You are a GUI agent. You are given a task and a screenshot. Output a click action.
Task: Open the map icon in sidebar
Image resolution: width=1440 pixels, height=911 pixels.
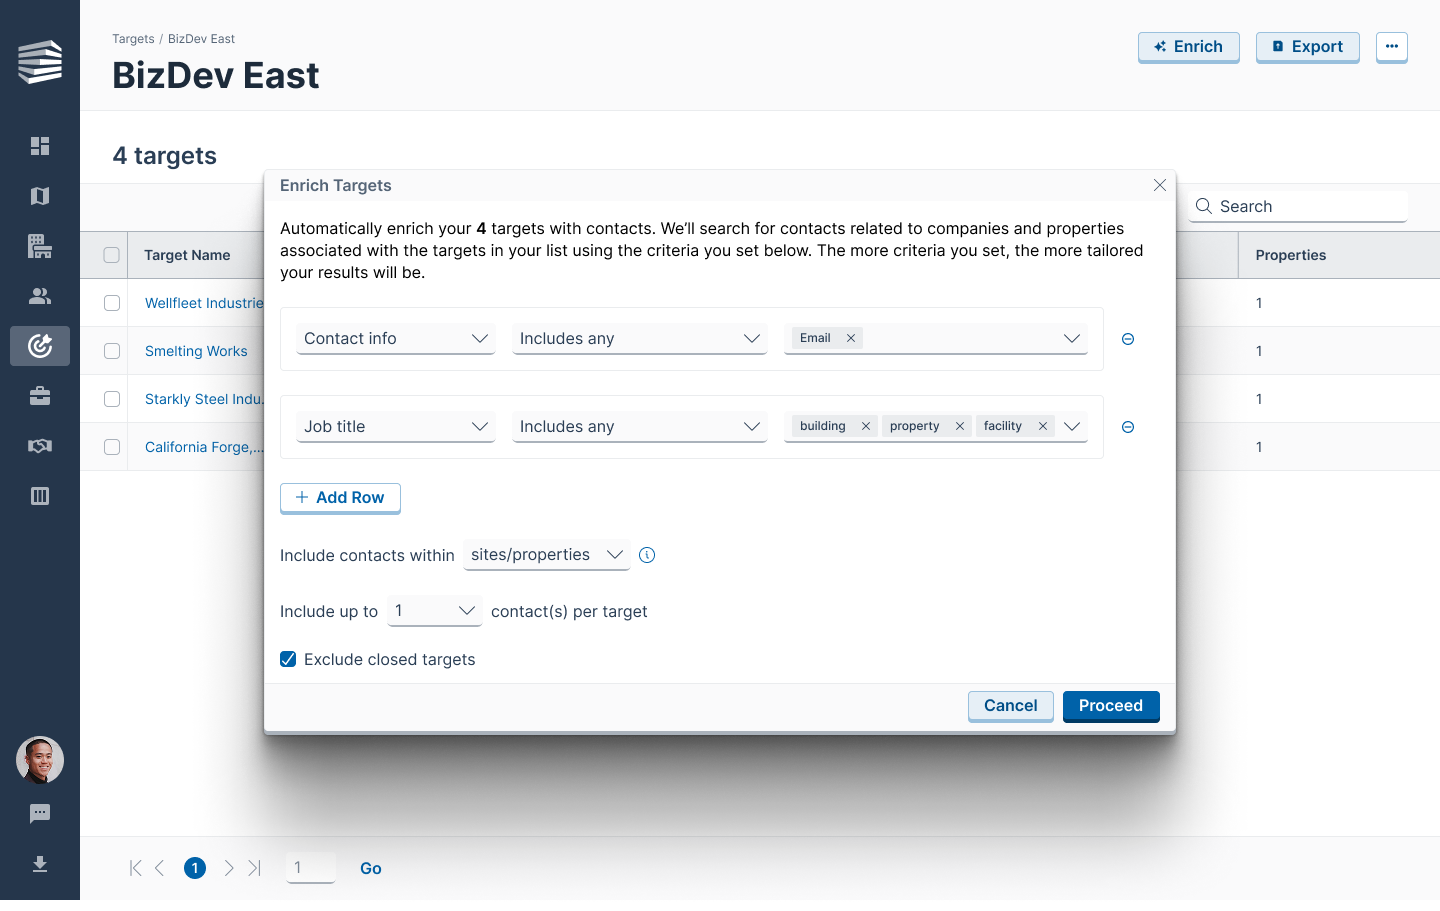click(x=40, y=196)
